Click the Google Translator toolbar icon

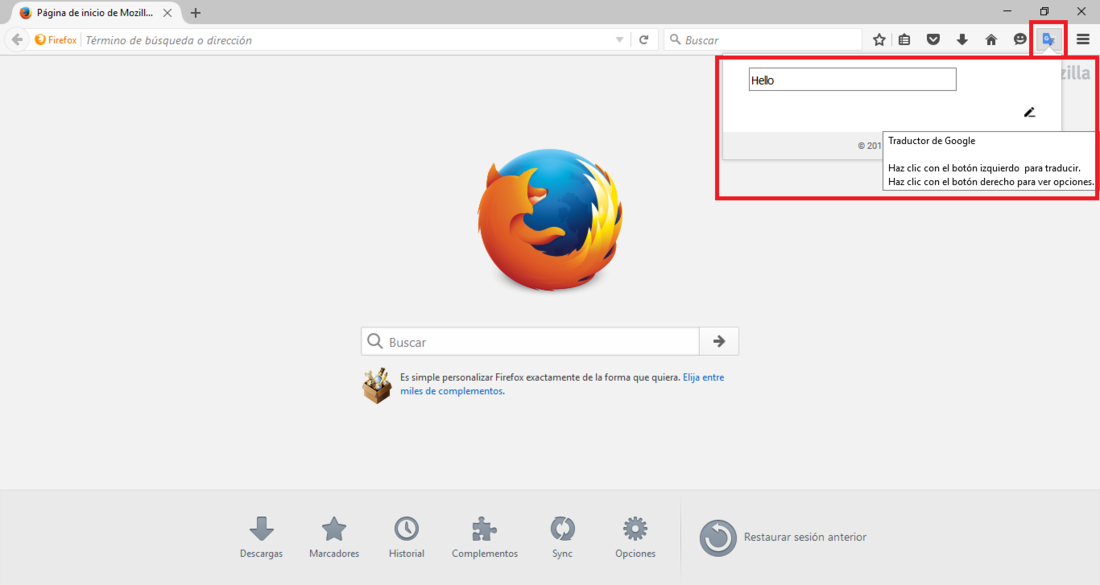(x=1048, y=40)
